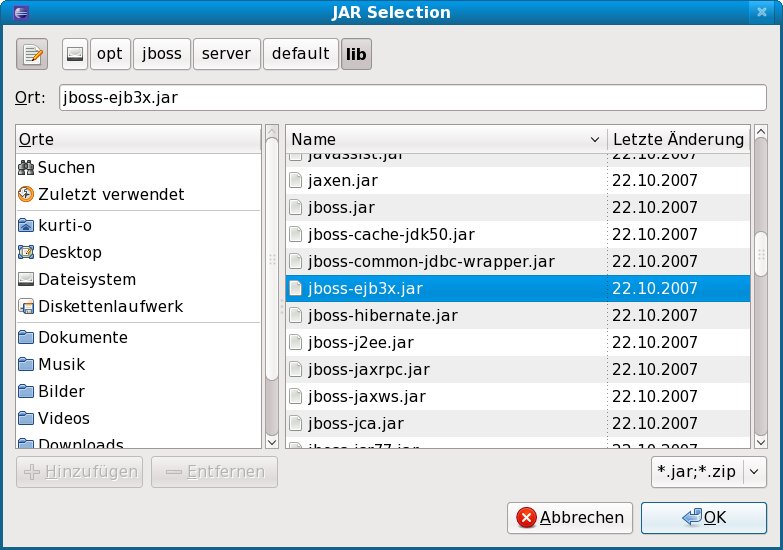The width and height of the screenshot is (783, 550).
Task: Click the file list scrollbar down arrow
Action: coord(761,442)
